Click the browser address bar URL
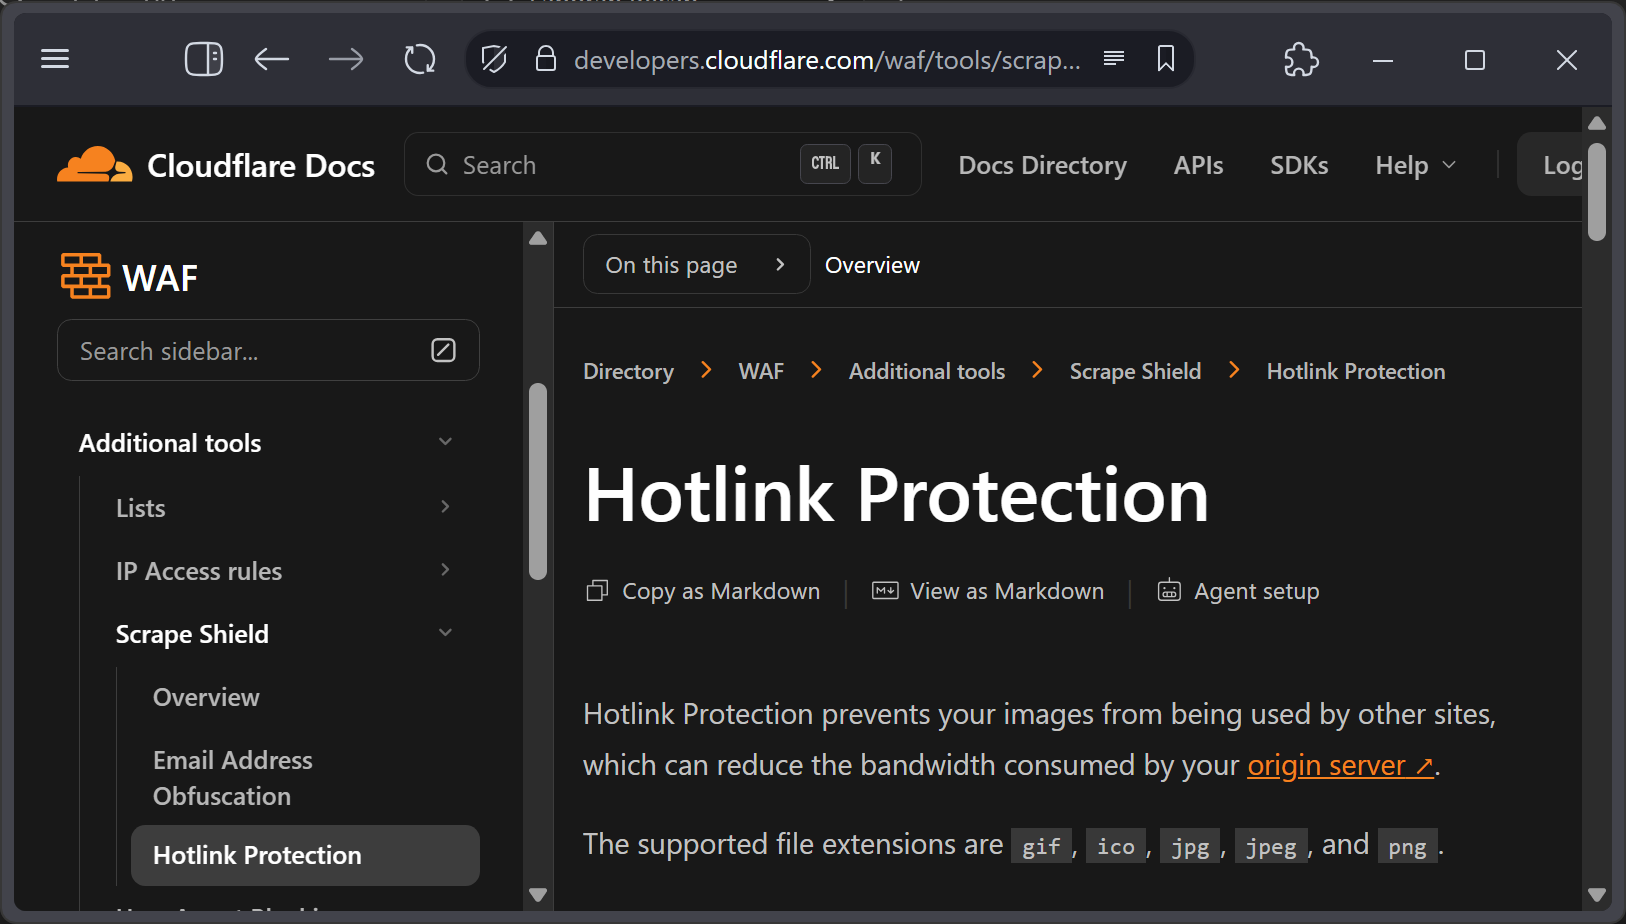 coord(827,60)
